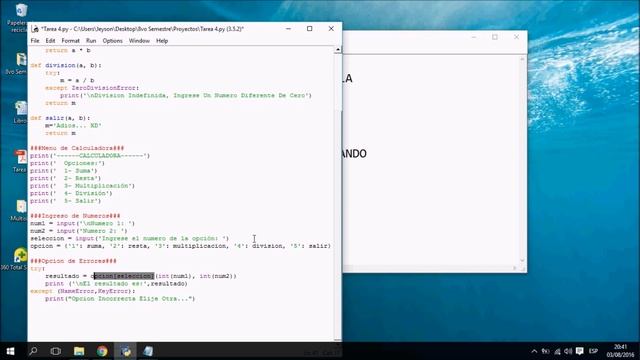Select the Tarea PDF desktop icon
Screen dimensions: 640x360
(x=20, y=161)
